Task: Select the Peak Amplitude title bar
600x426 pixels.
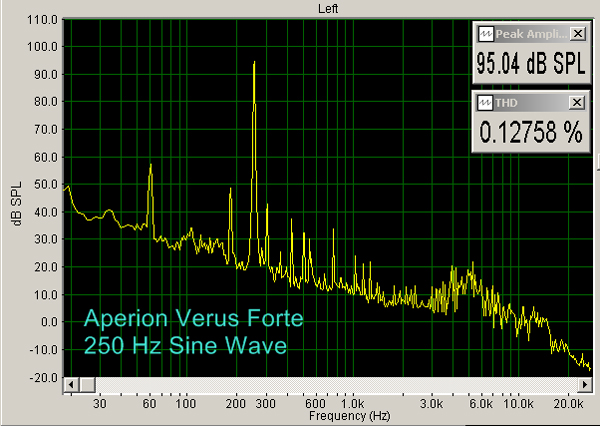Action: 532,34
